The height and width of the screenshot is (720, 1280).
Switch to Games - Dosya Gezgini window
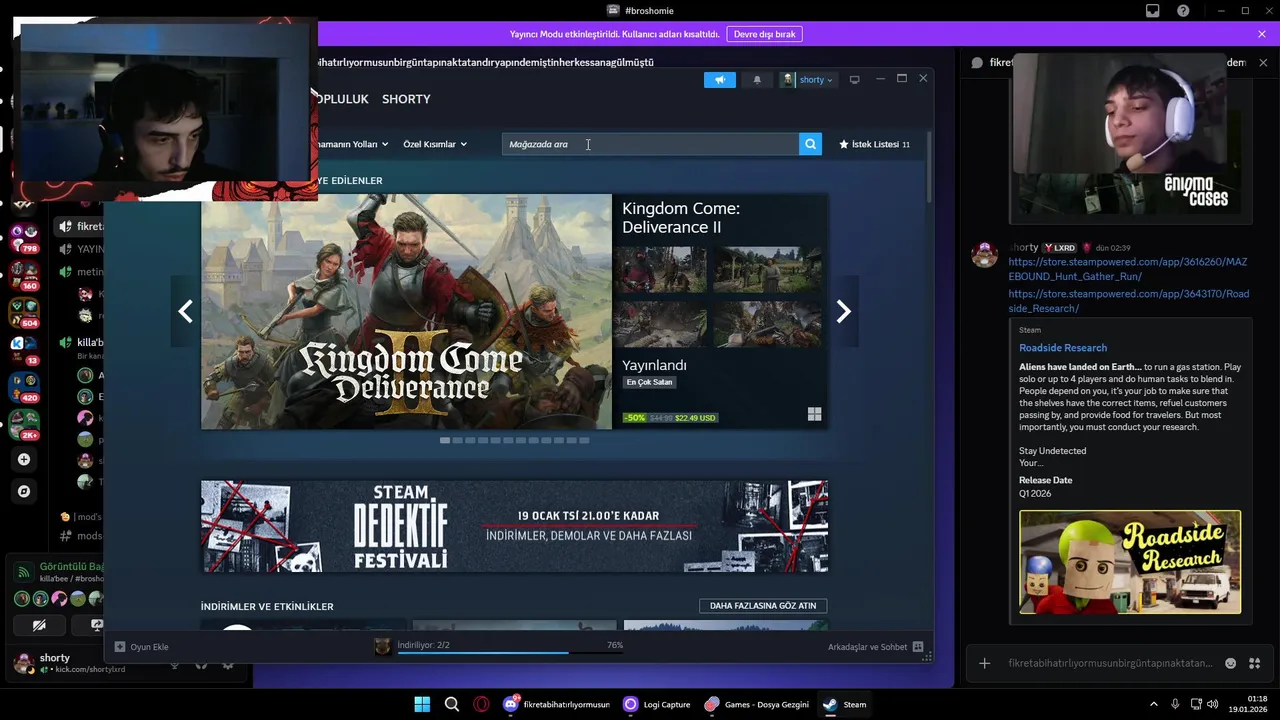point(757,704)
